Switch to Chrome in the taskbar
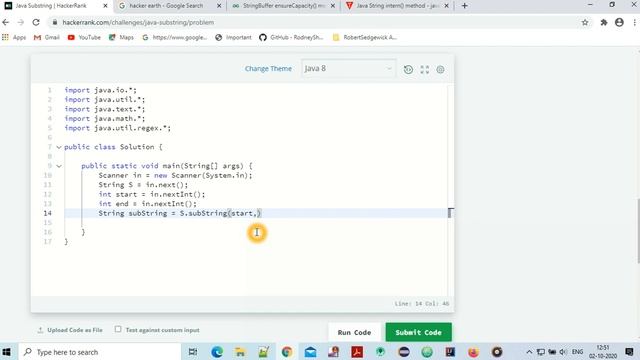 [x=287, y=352]
